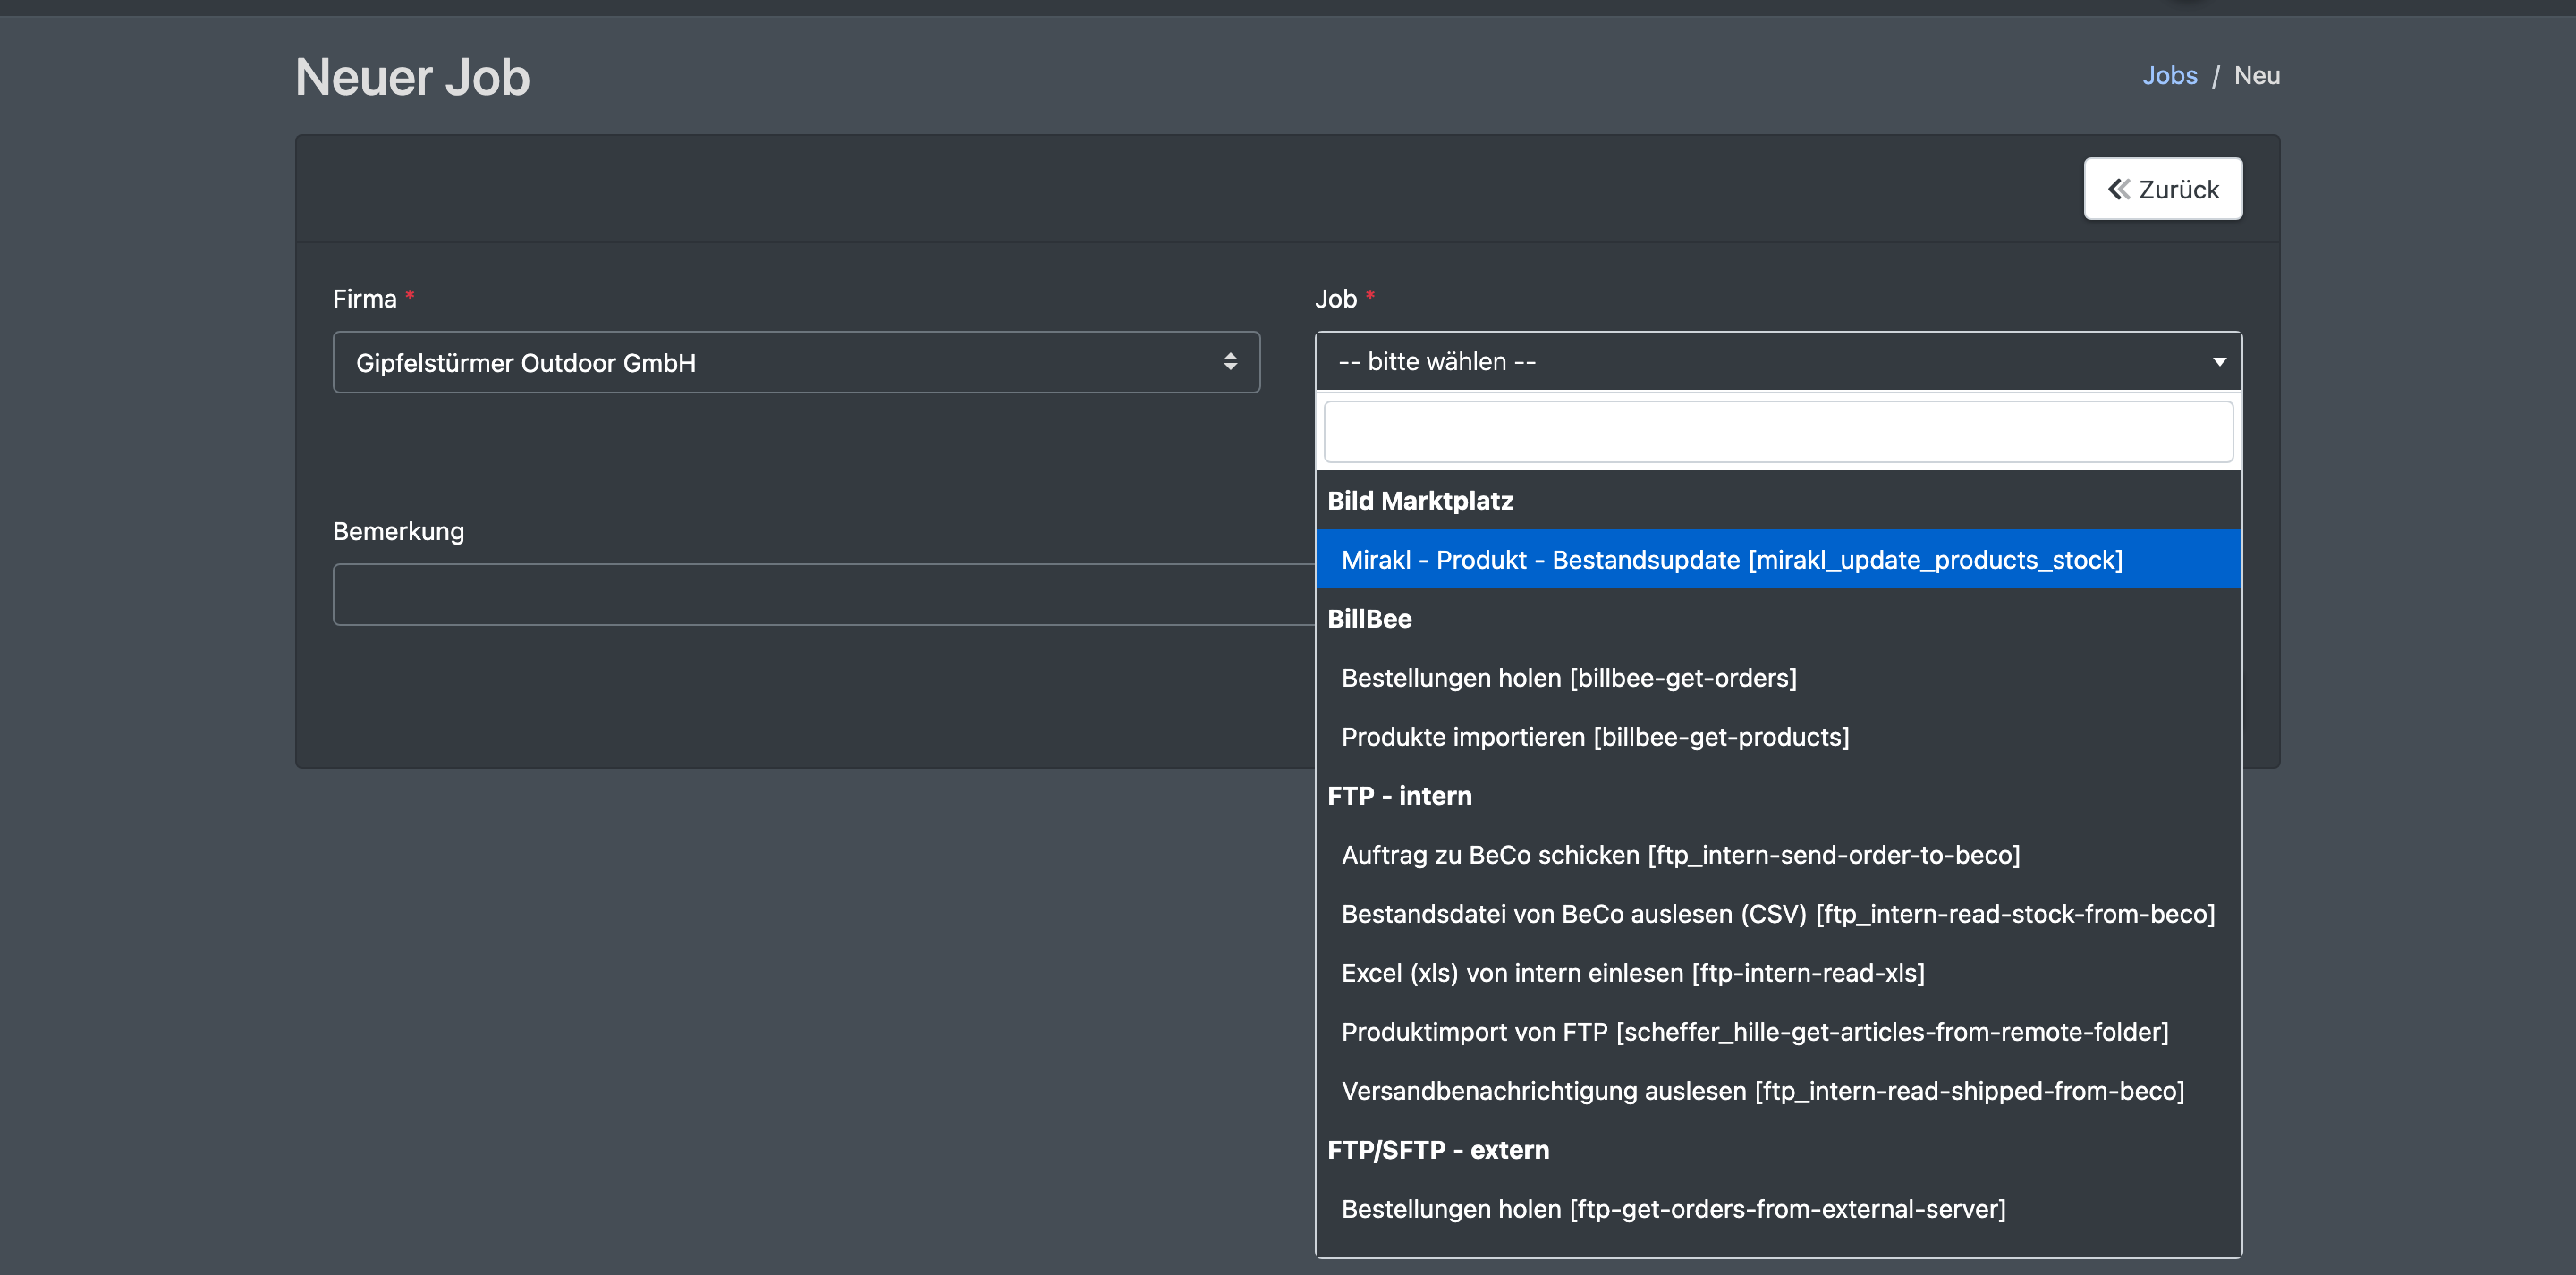Select Produkte importieren [billbee-get-products]
This screenshot has width=2576, height=1275.
click(1778, 736)
